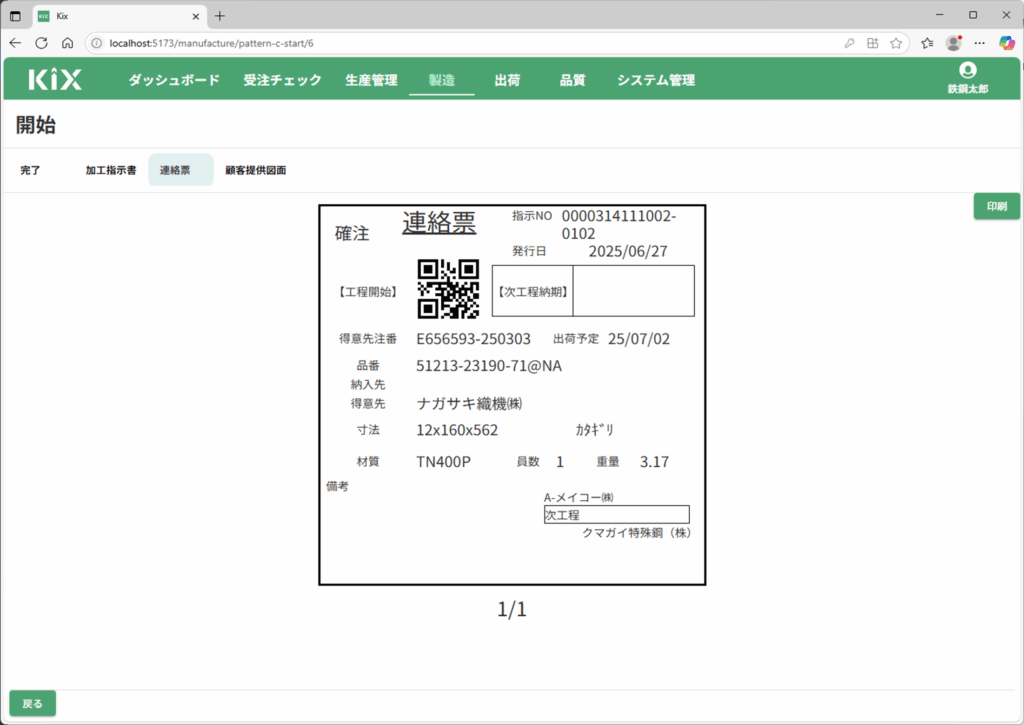Open 生産管理 menu
Viewport: 1024px width, 725px height.
point(372,80)
